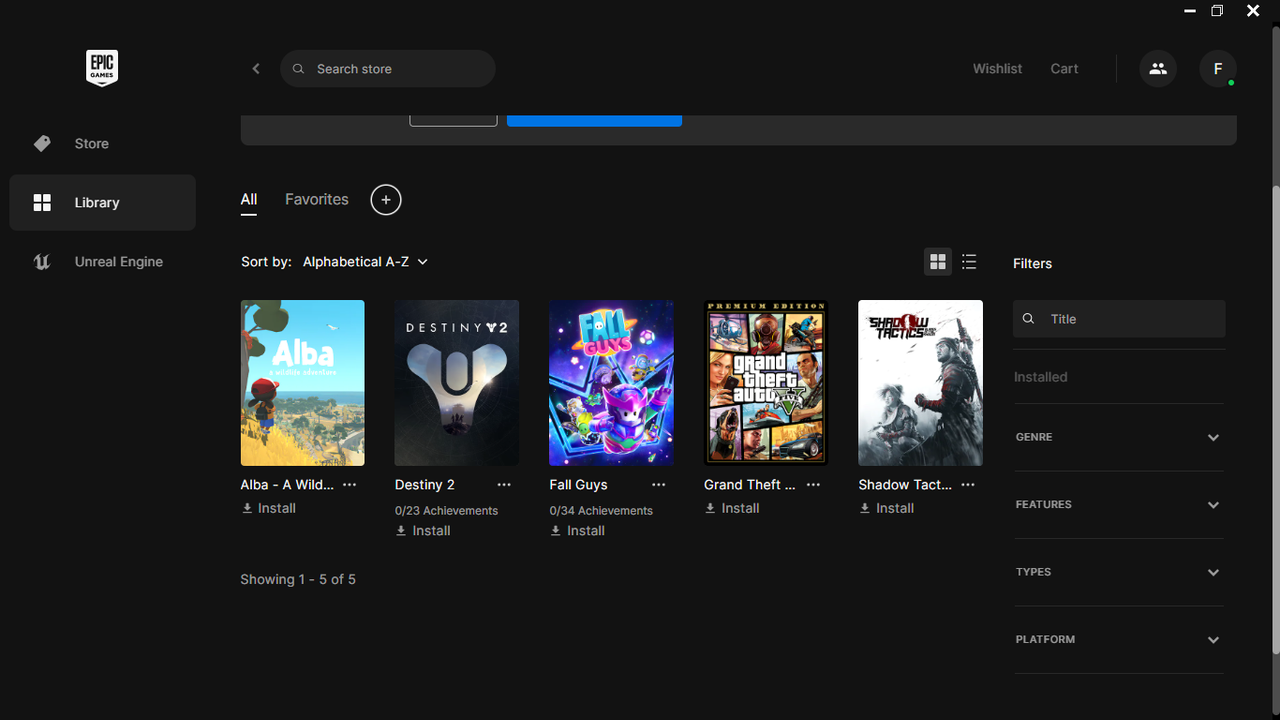Click the Shadow Tact... title
The image size is (1280, 720).
pyautogui.click(x=905, y=485)
